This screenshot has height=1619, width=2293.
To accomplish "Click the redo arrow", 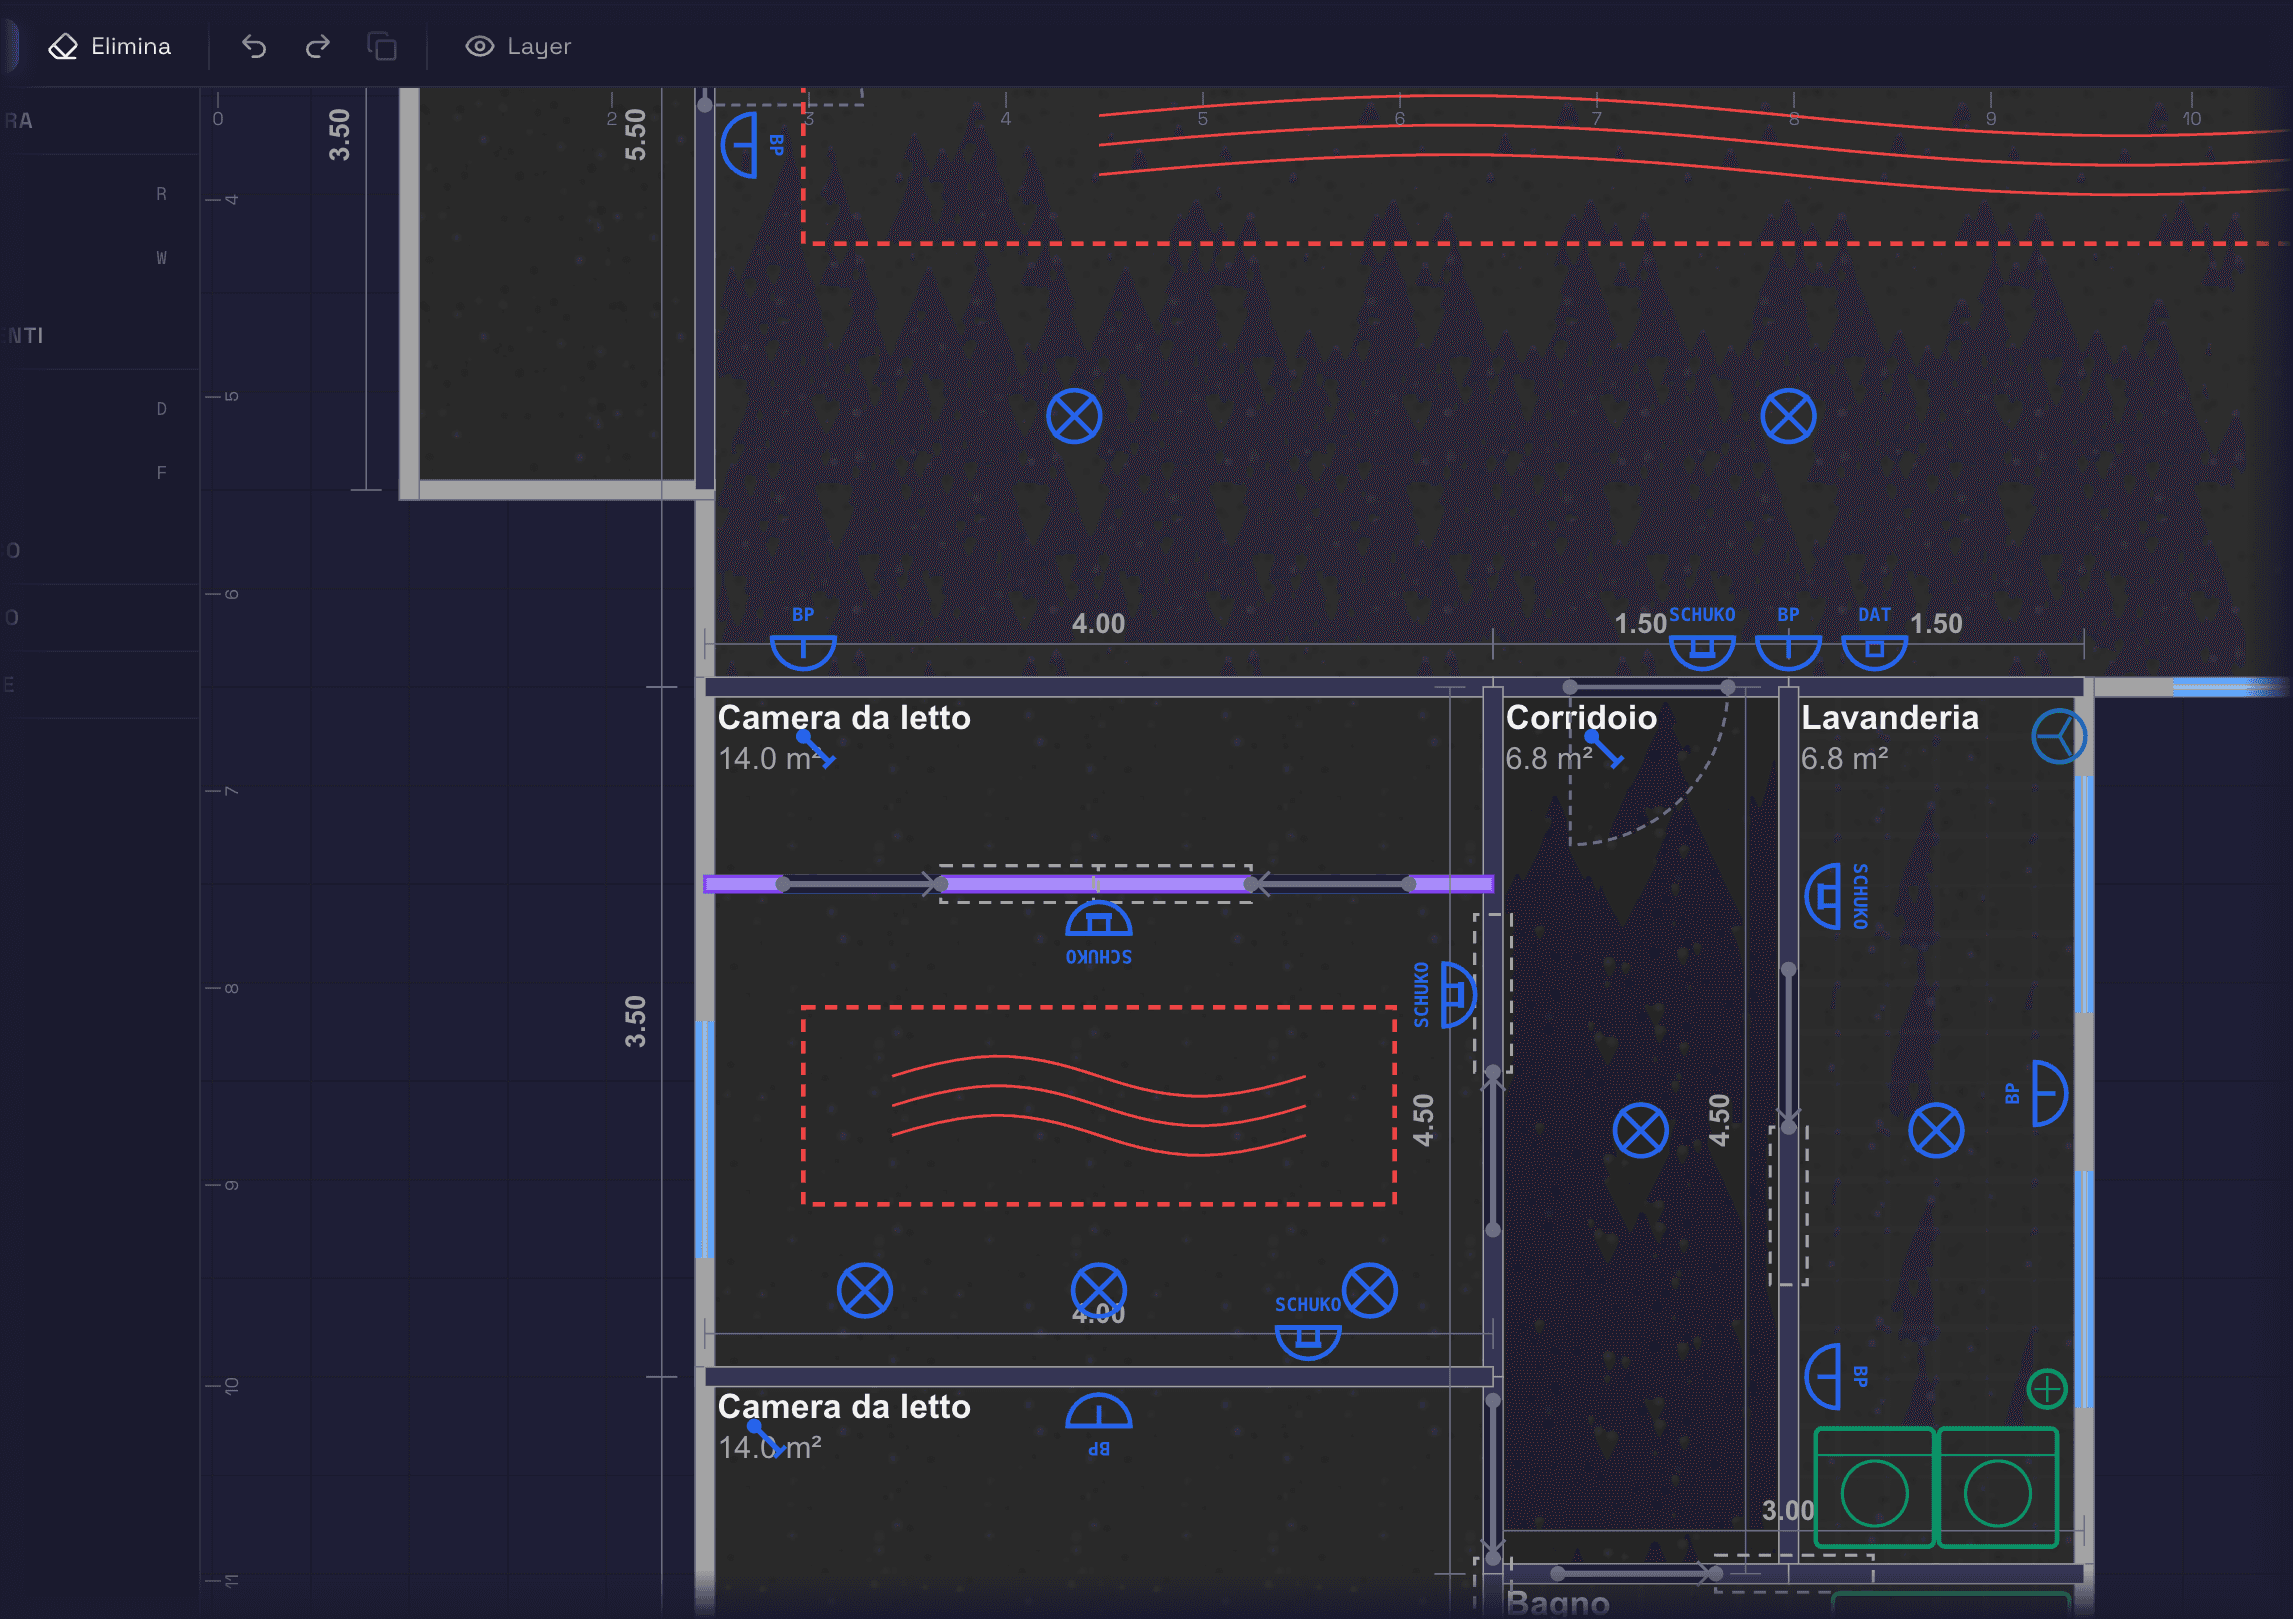I will [x=318, y=46].
